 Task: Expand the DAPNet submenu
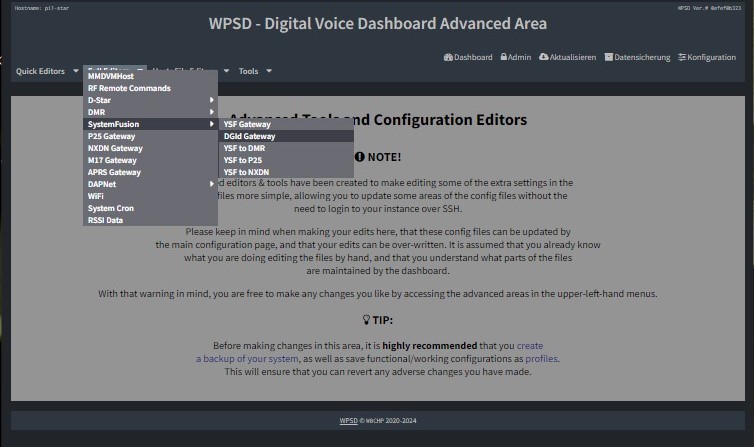click(150, 184)
